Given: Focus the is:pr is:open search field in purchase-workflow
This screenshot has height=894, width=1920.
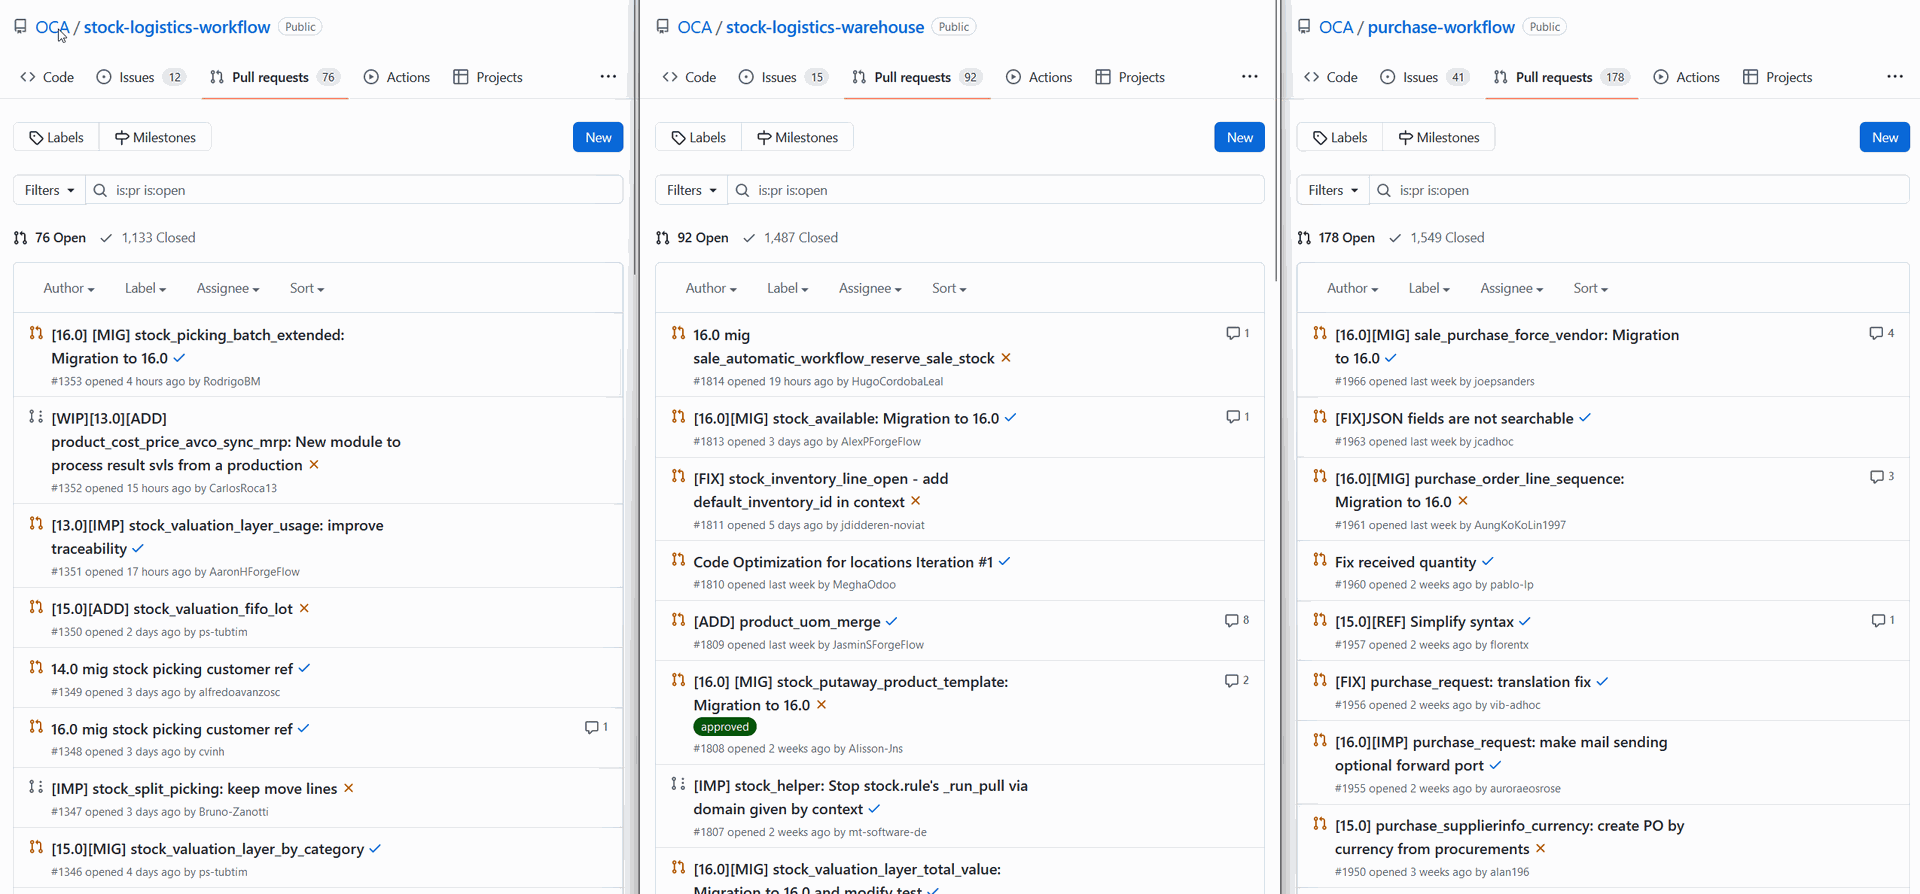Looking at the screenshot, I should coord(1640,190).
